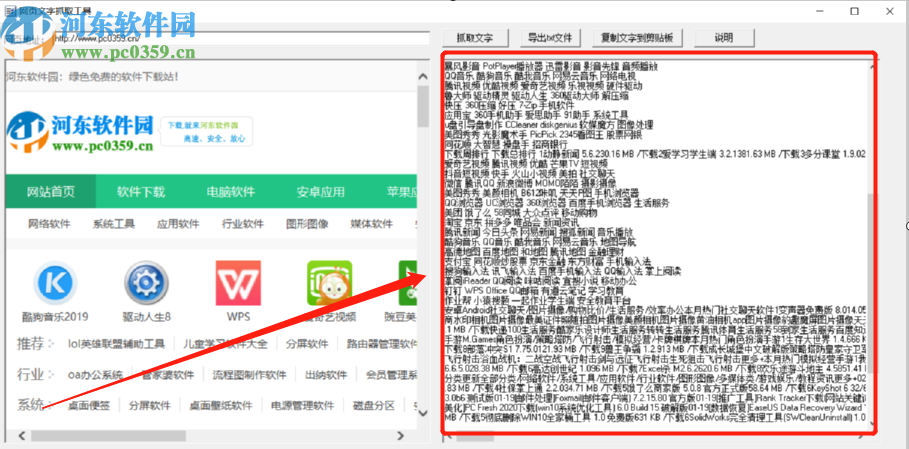
Task: Click the 爱奇艺视频 app icon
Action: pos(329,283)
